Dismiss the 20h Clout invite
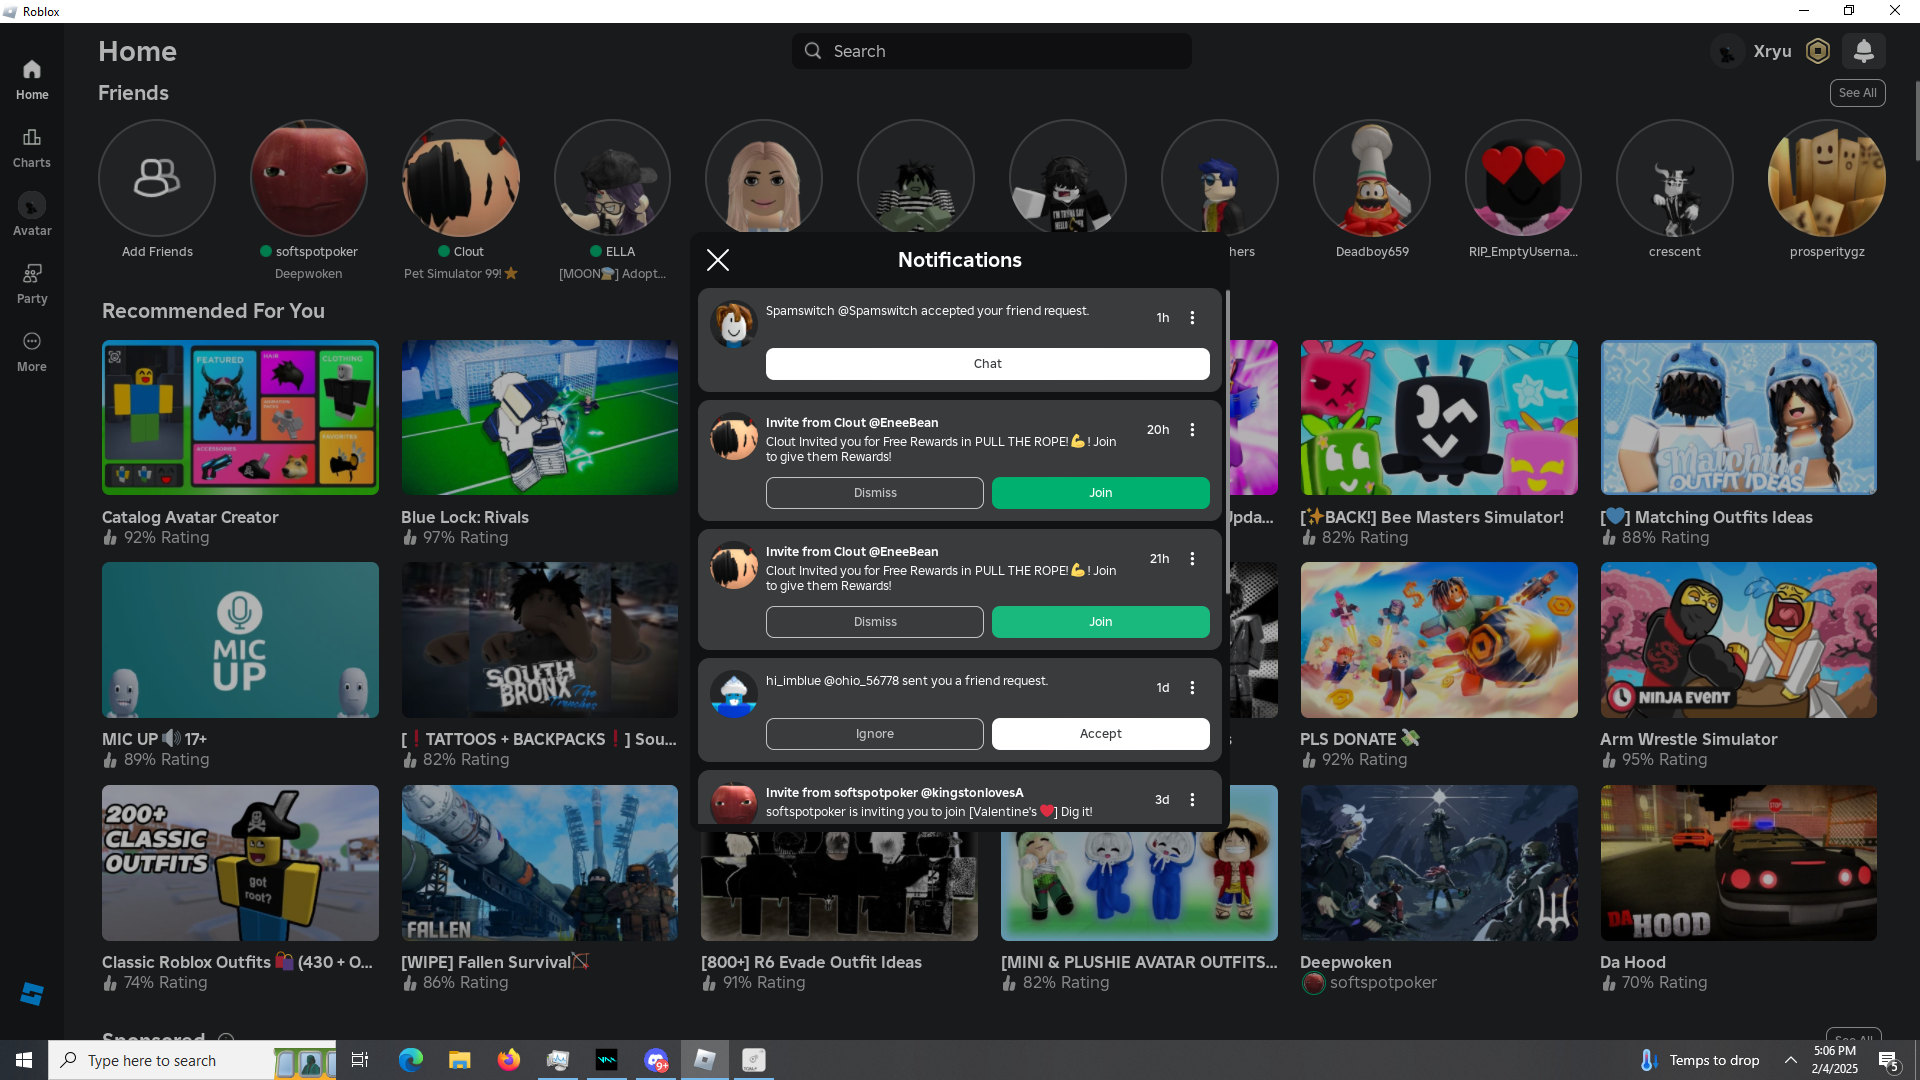Image resolution: width=1920 pixels, height=1080 pixels. pyautogui.click(x=875, y=493)
